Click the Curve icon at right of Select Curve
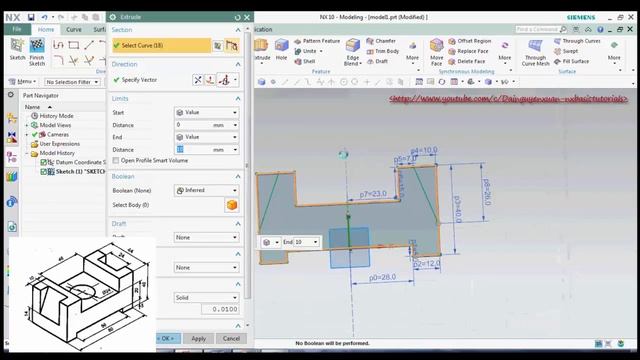The width and height of the screenshot is (640, 360). tap(231, 46)
